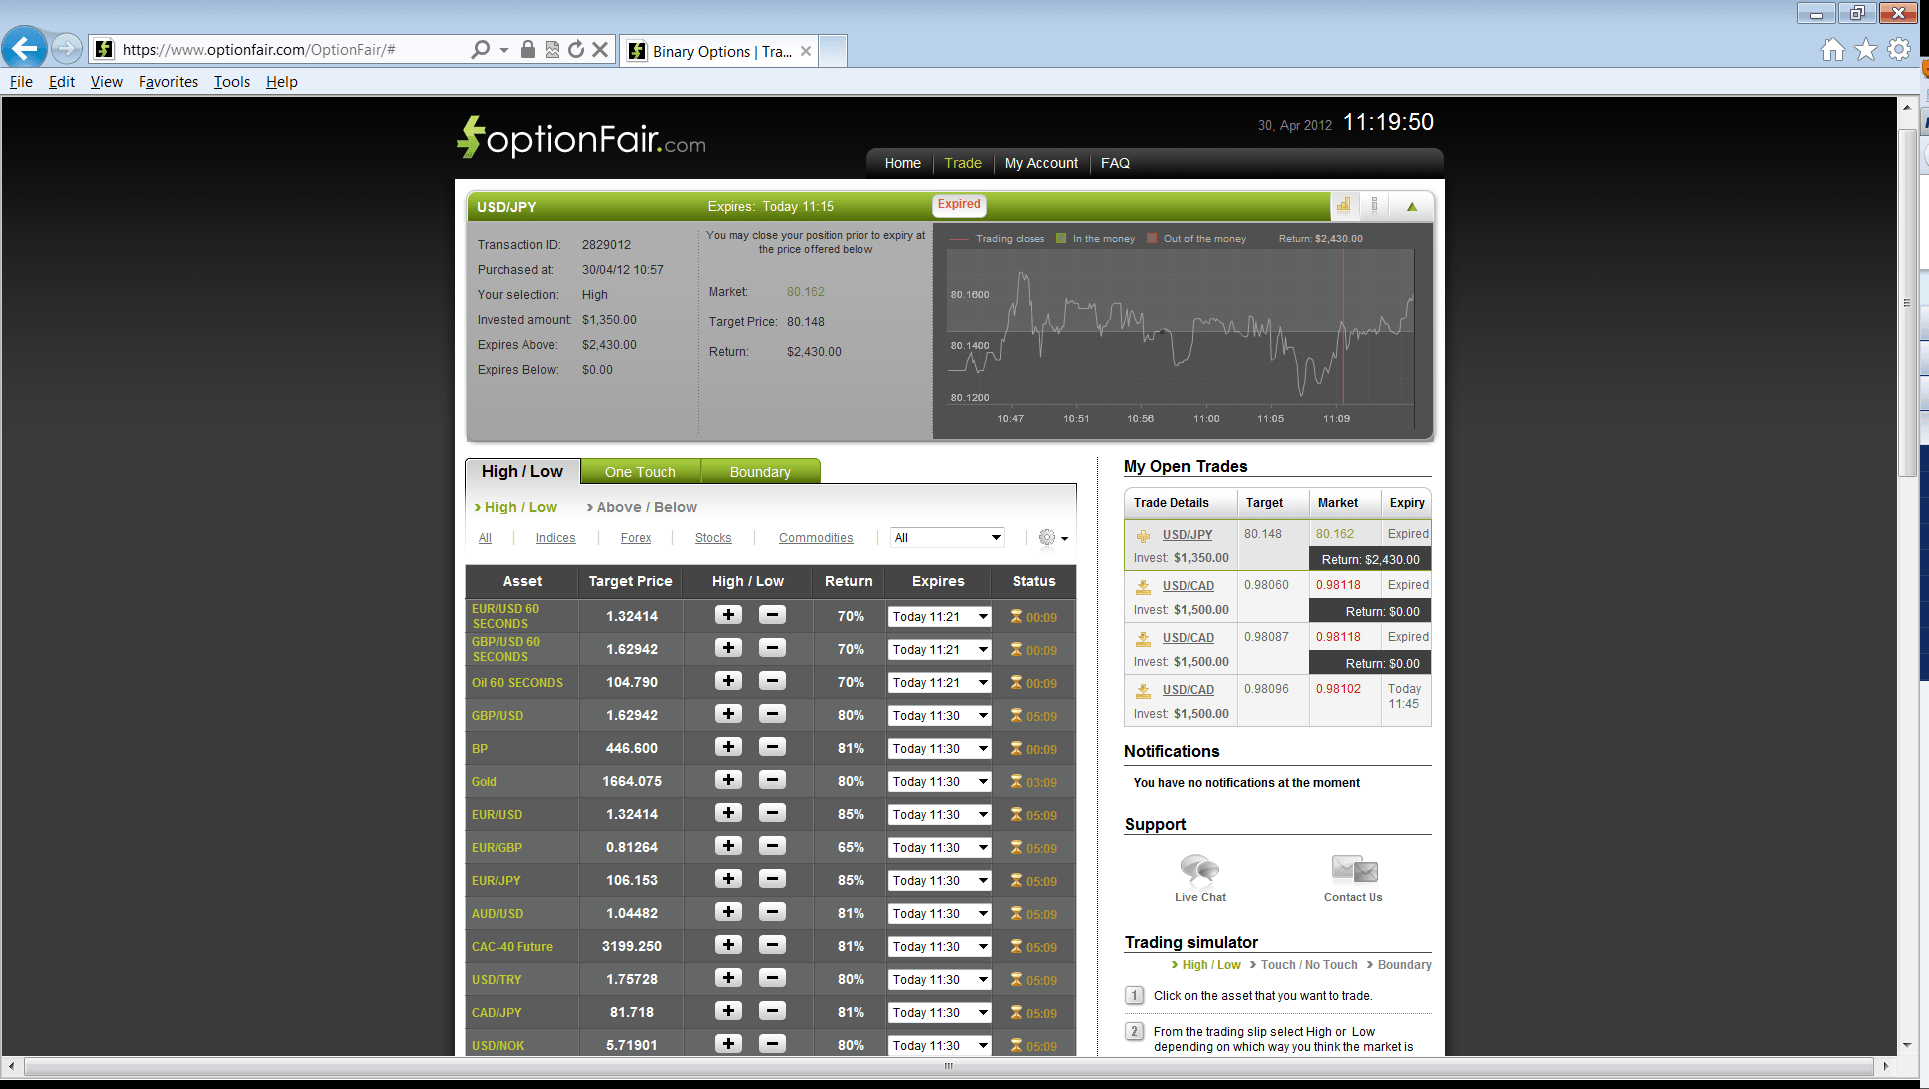Select High (+) for GBP/USD 60 SECONDS

coord(727,648)
